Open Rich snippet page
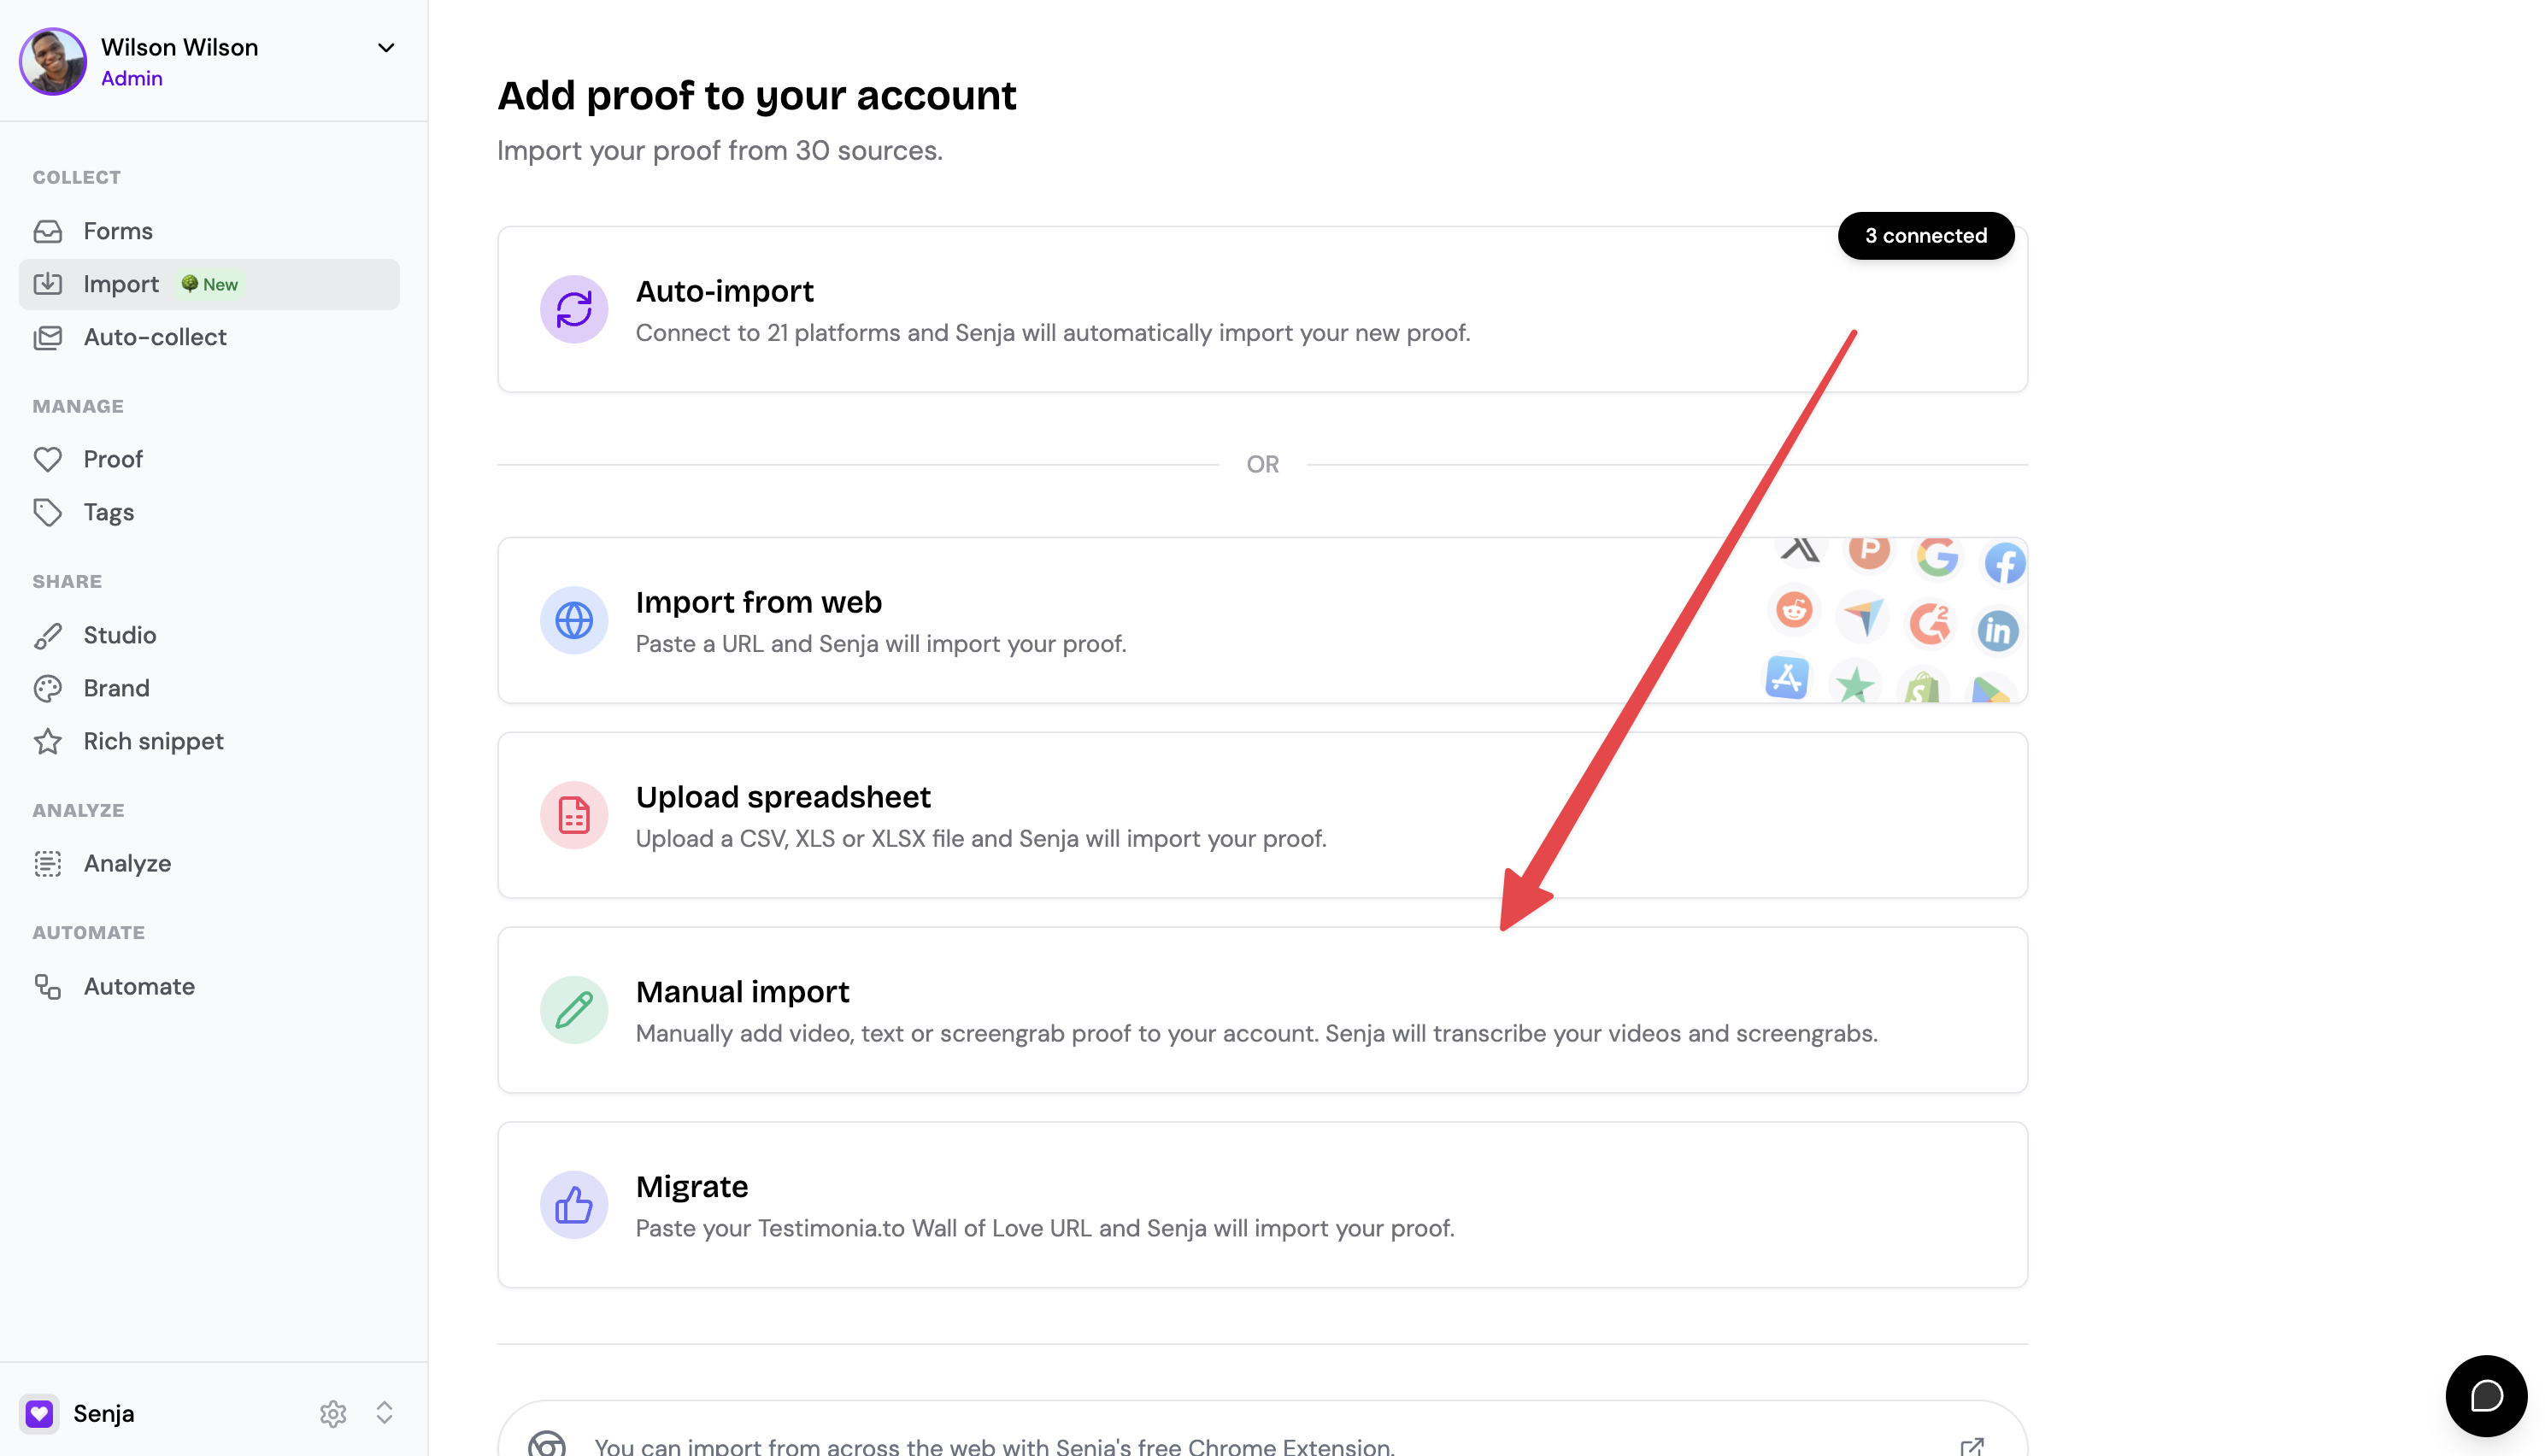This screenshot has width=2545, height=1456. point(209,741)
